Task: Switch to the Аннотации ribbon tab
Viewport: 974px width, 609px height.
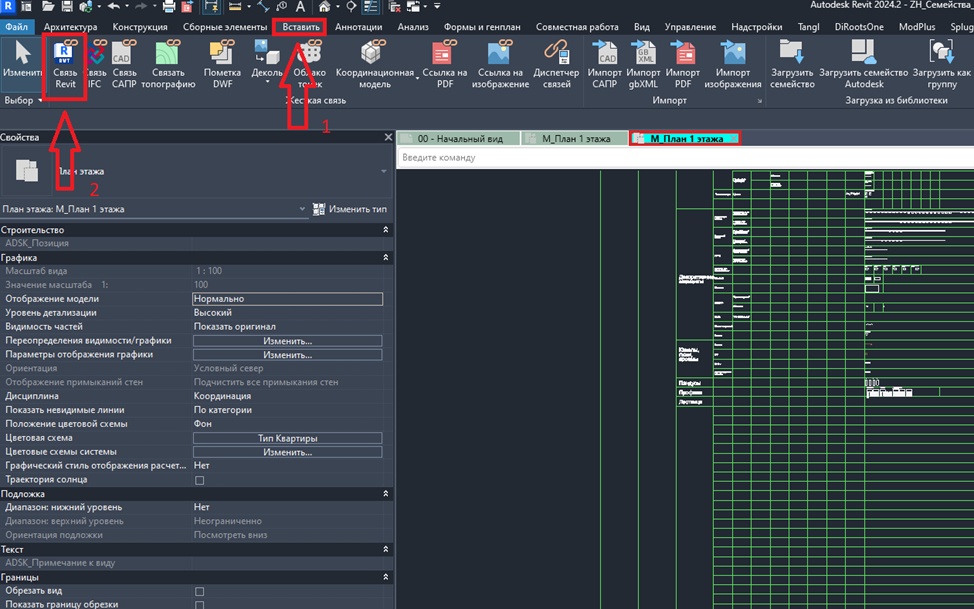Action: tap(358, 27)
